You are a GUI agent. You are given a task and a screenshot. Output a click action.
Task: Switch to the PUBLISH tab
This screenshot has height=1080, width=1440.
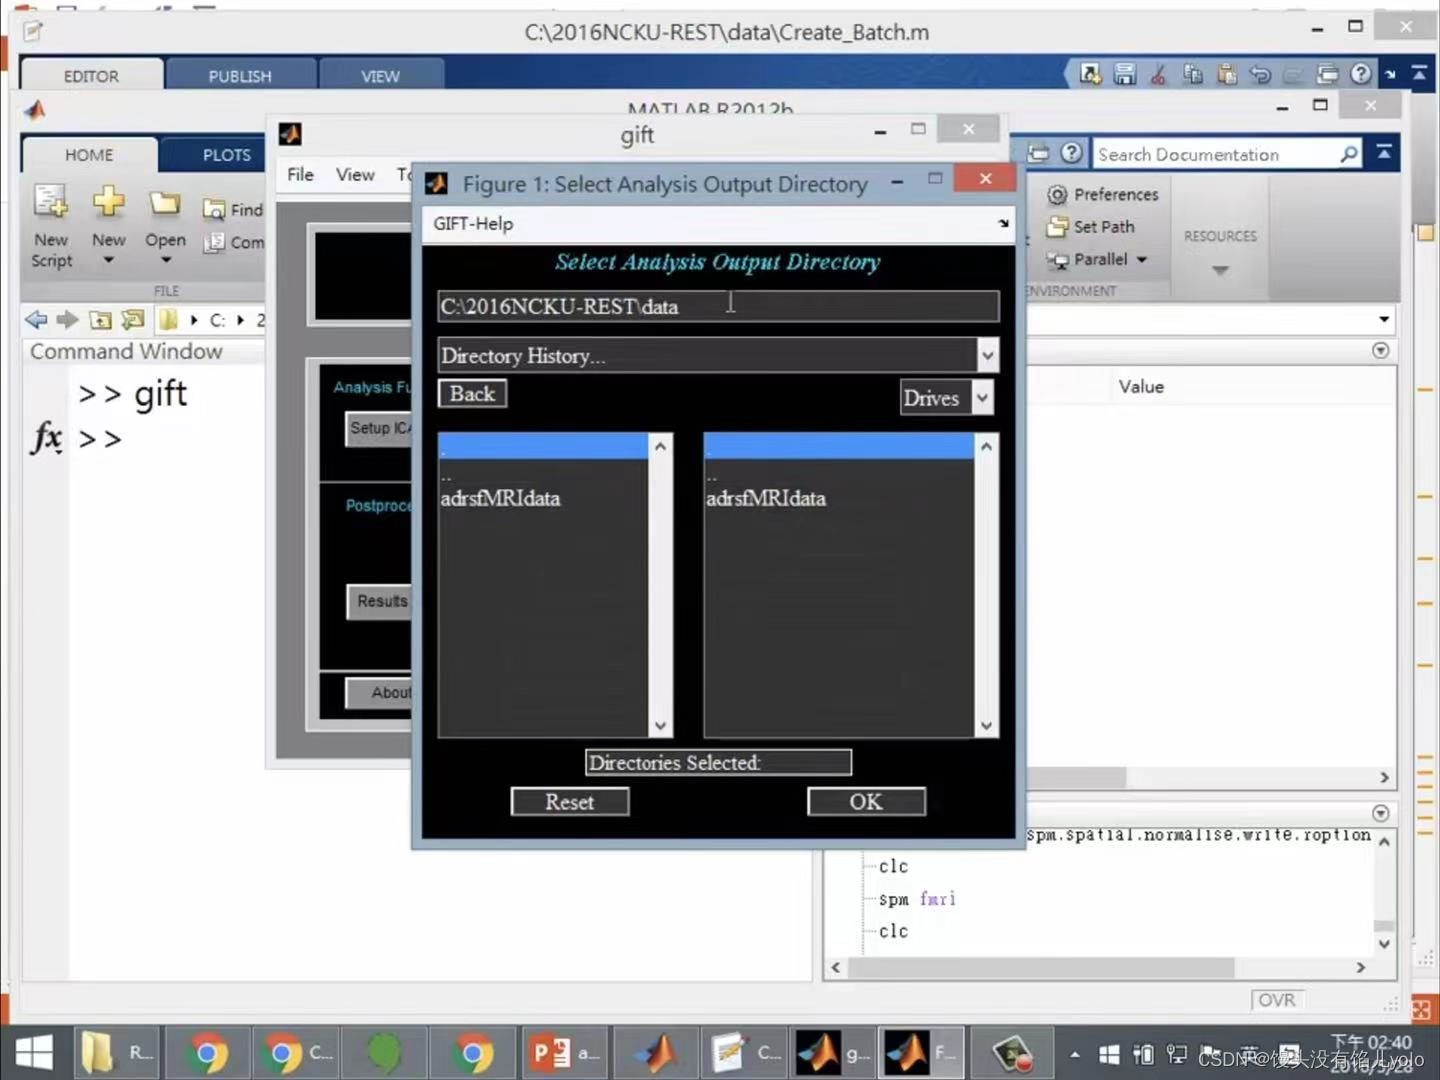point(240,76)
